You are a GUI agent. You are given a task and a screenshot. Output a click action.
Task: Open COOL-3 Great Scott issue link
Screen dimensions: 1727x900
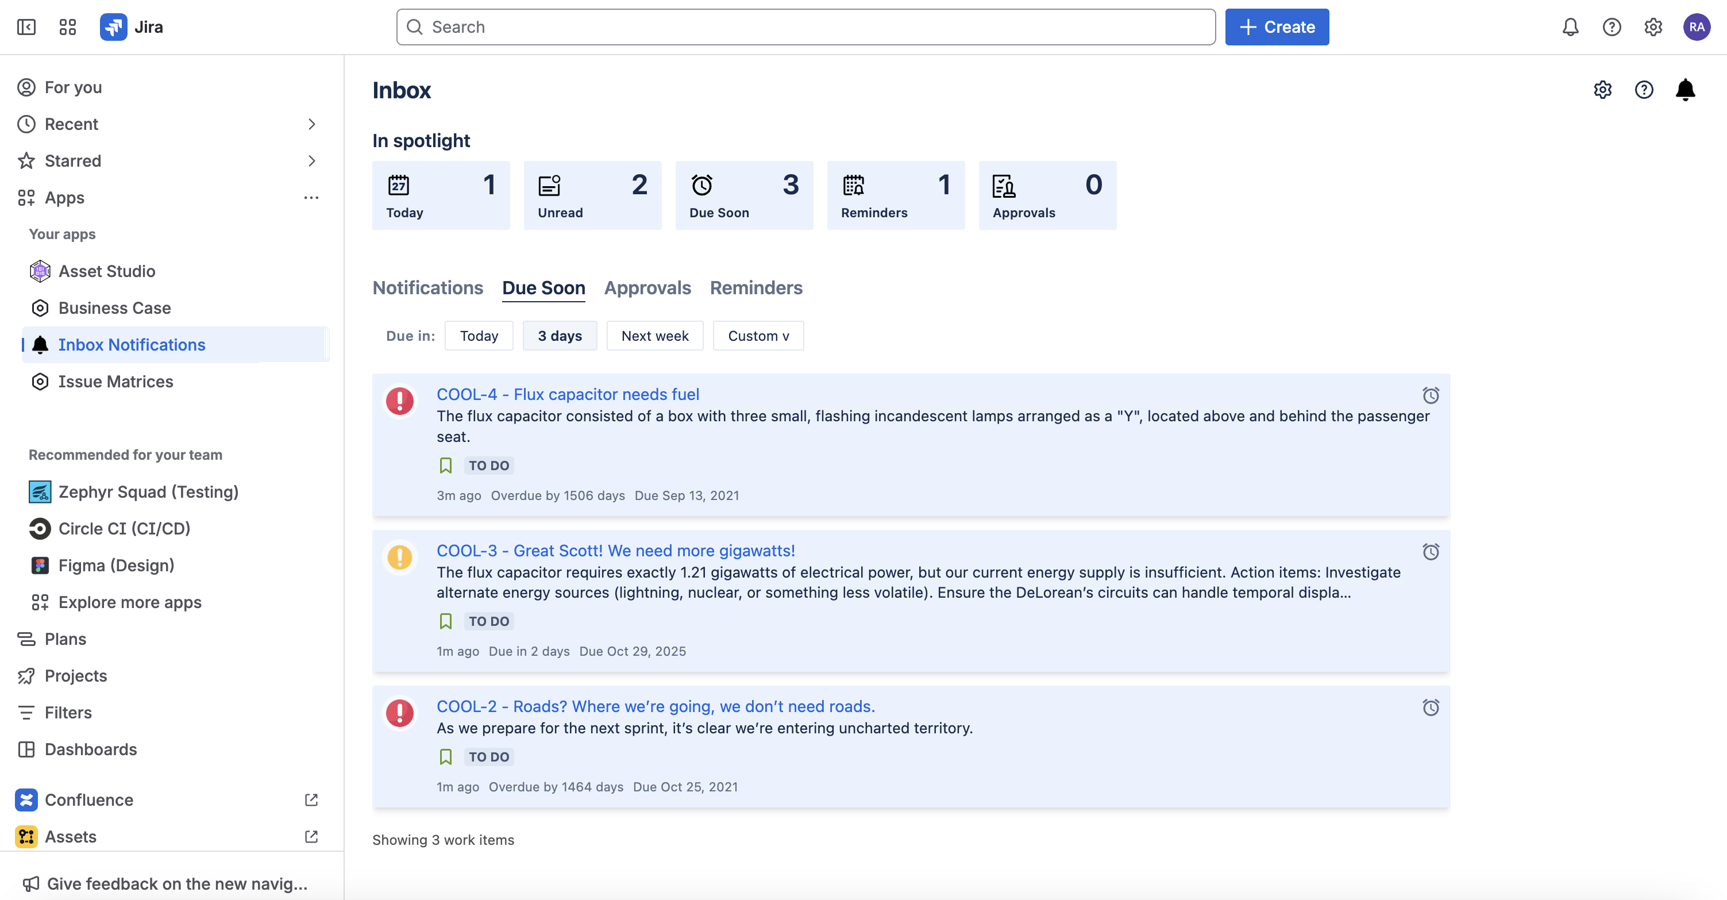[x=616, y=551]
